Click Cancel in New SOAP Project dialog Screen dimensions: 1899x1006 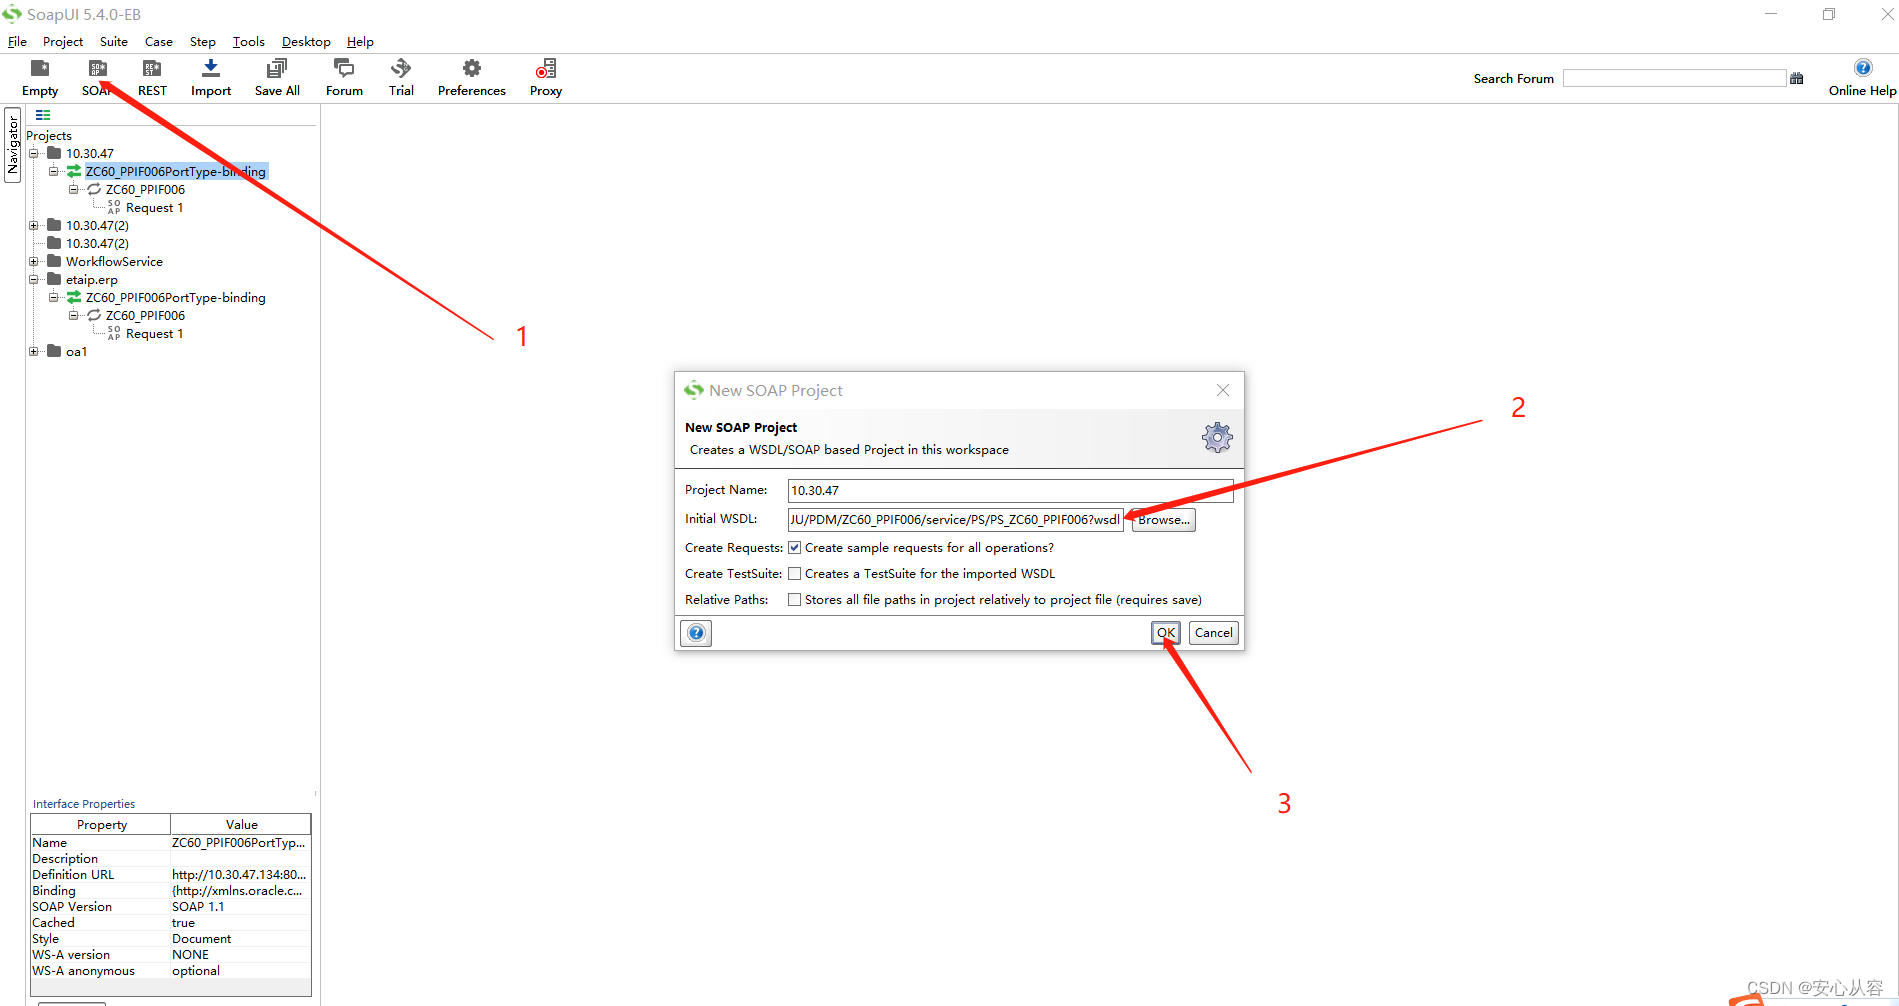pyautogui.click(x=1214, y=633)
